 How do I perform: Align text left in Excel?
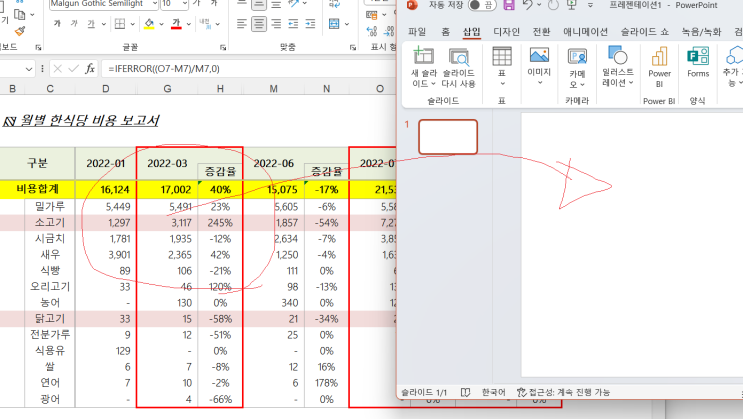pos(242,24)
